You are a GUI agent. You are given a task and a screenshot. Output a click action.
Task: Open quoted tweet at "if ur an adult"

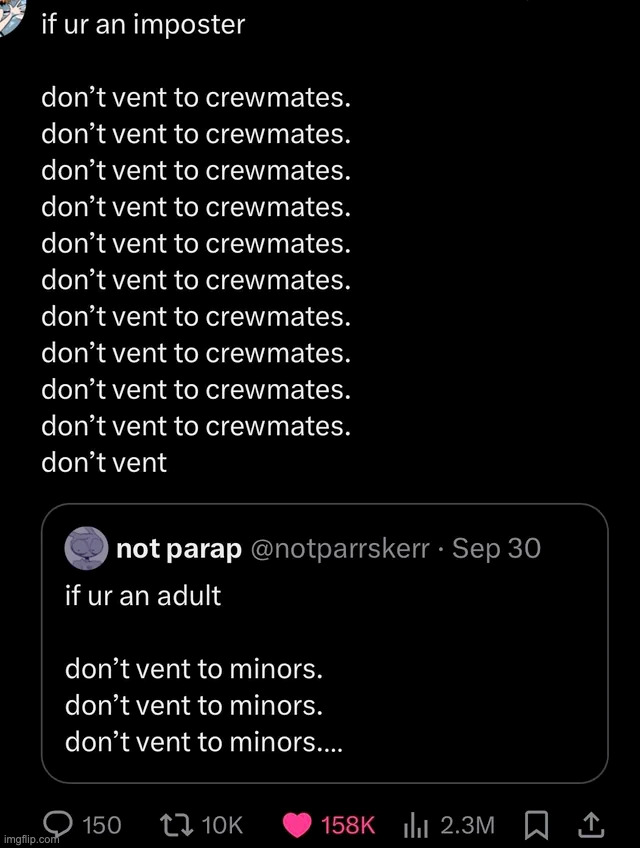pyautogui.click(x=143, y=596)
